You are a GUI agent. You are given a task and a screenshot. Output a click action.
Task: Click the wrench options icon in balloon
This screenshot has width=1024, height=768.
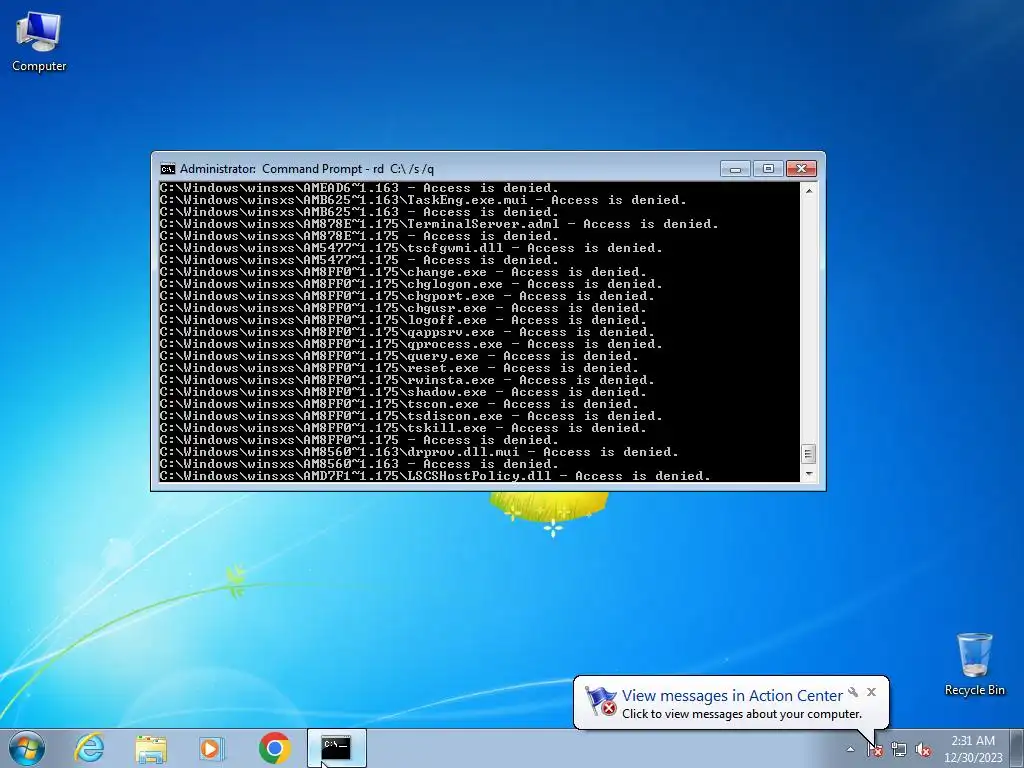point(853,692)
